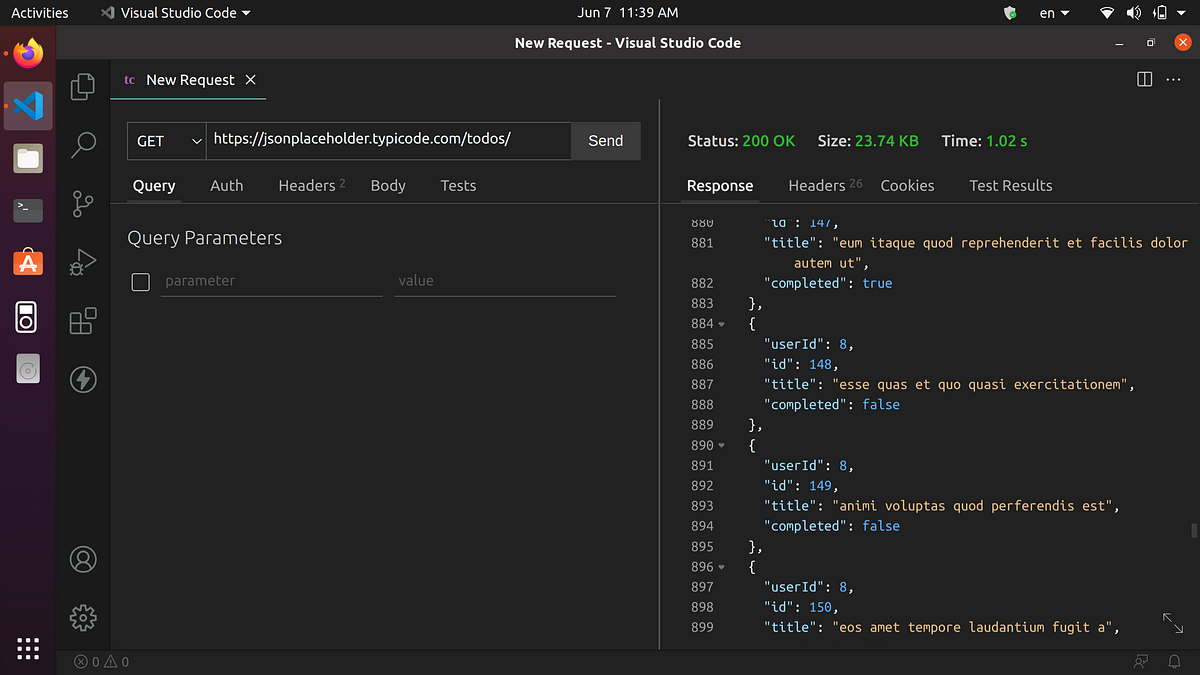
Task: Click the request URL input field
Action: coord(388,141)
